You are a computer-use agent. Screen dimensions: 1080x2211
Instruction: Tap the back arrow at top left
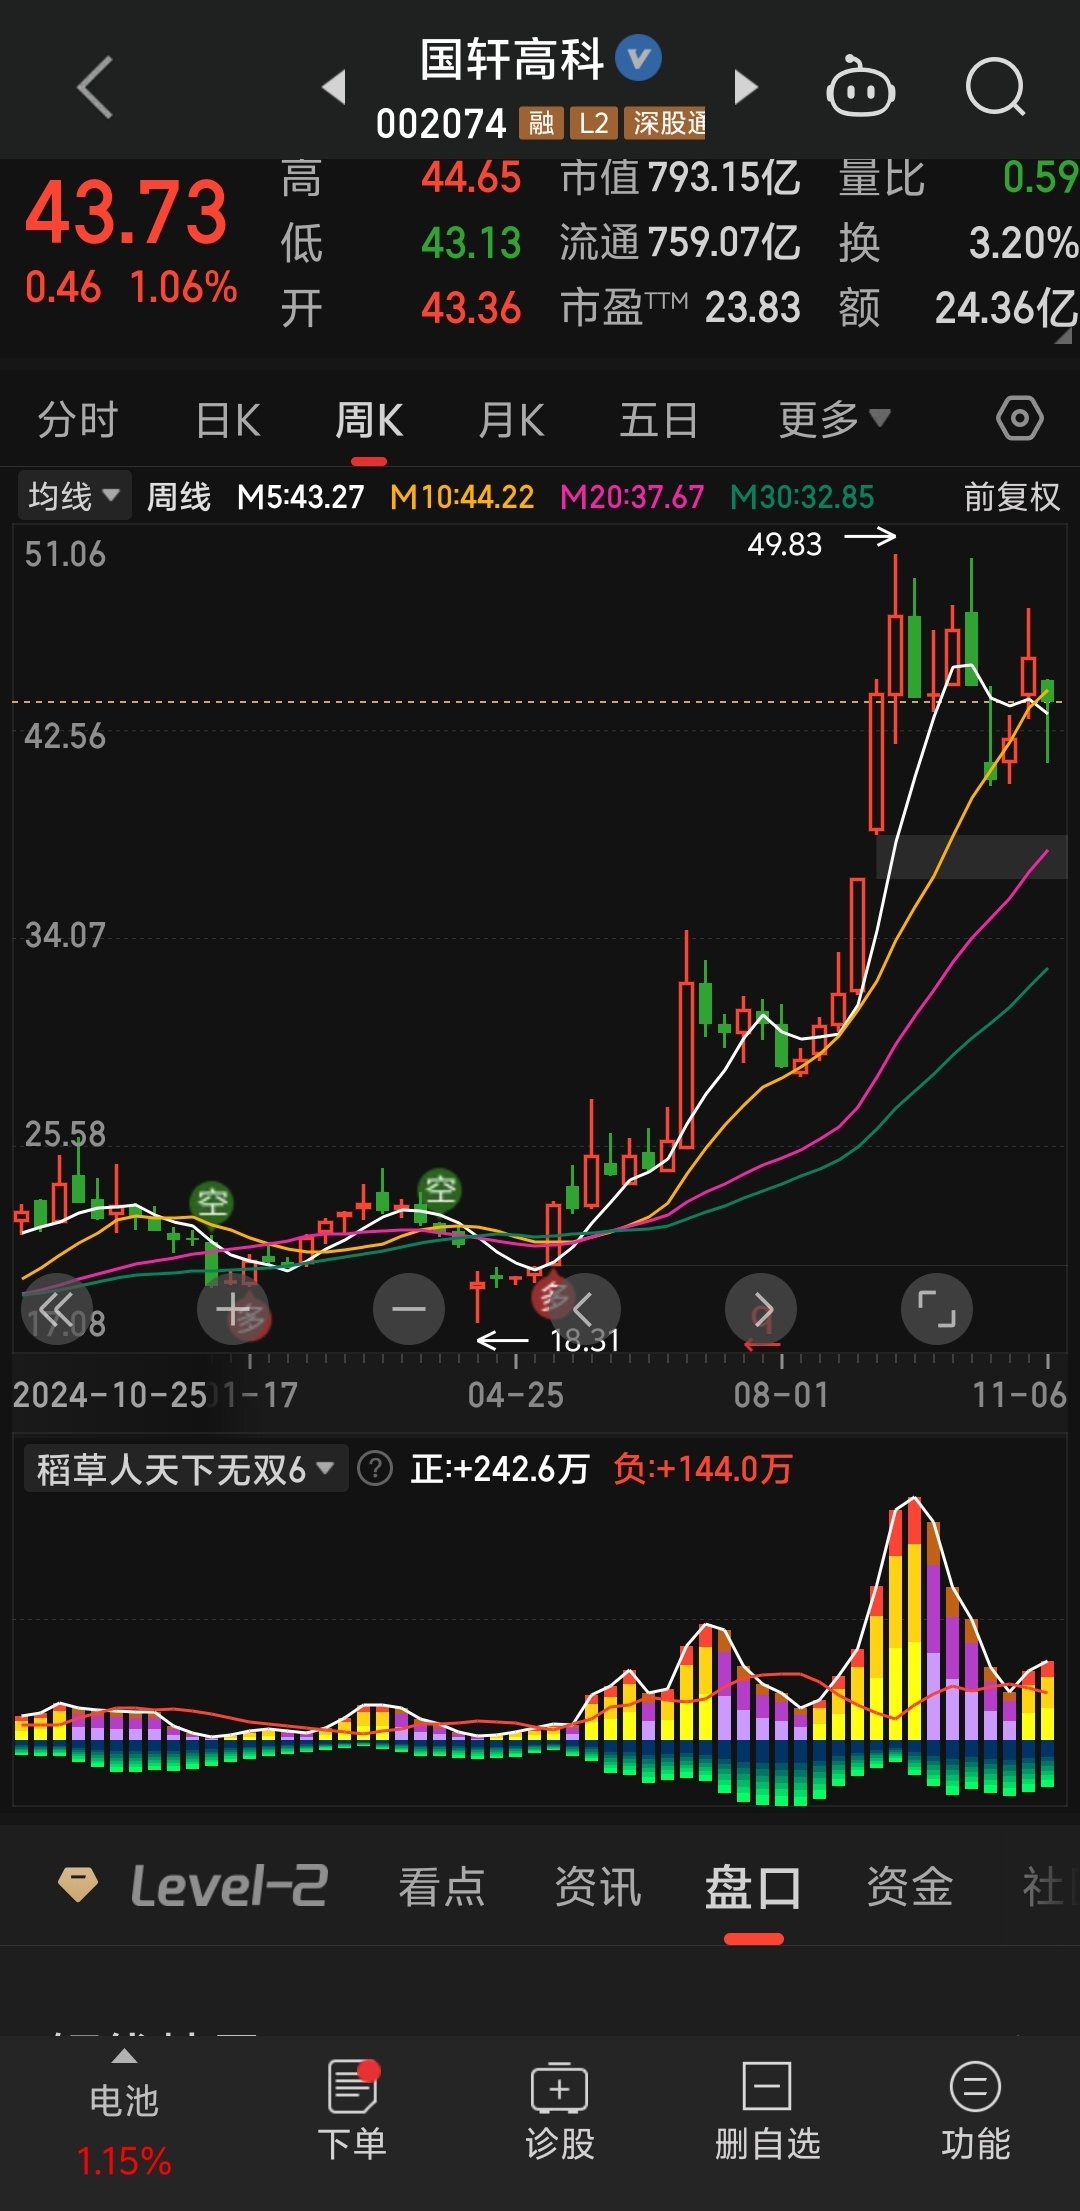[x=95, y=88]
